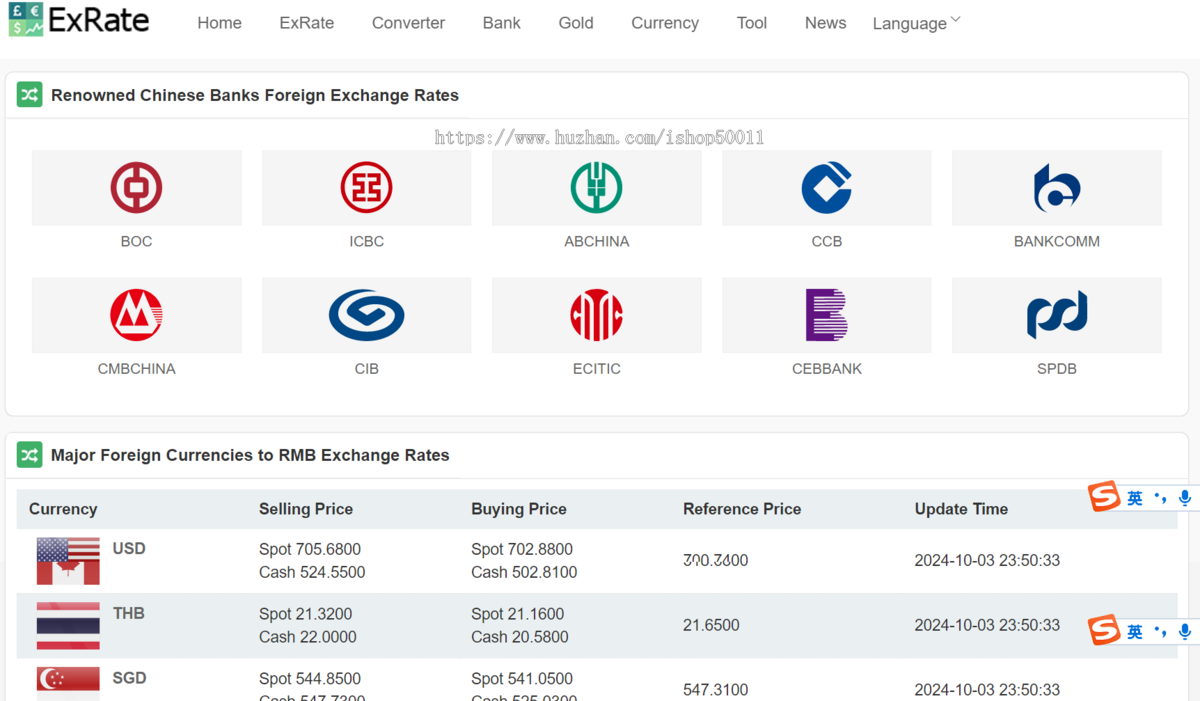Click the SGD Singapore flag icon
The height and width of the screenshot is (701, 1200).
coord(68,684)
